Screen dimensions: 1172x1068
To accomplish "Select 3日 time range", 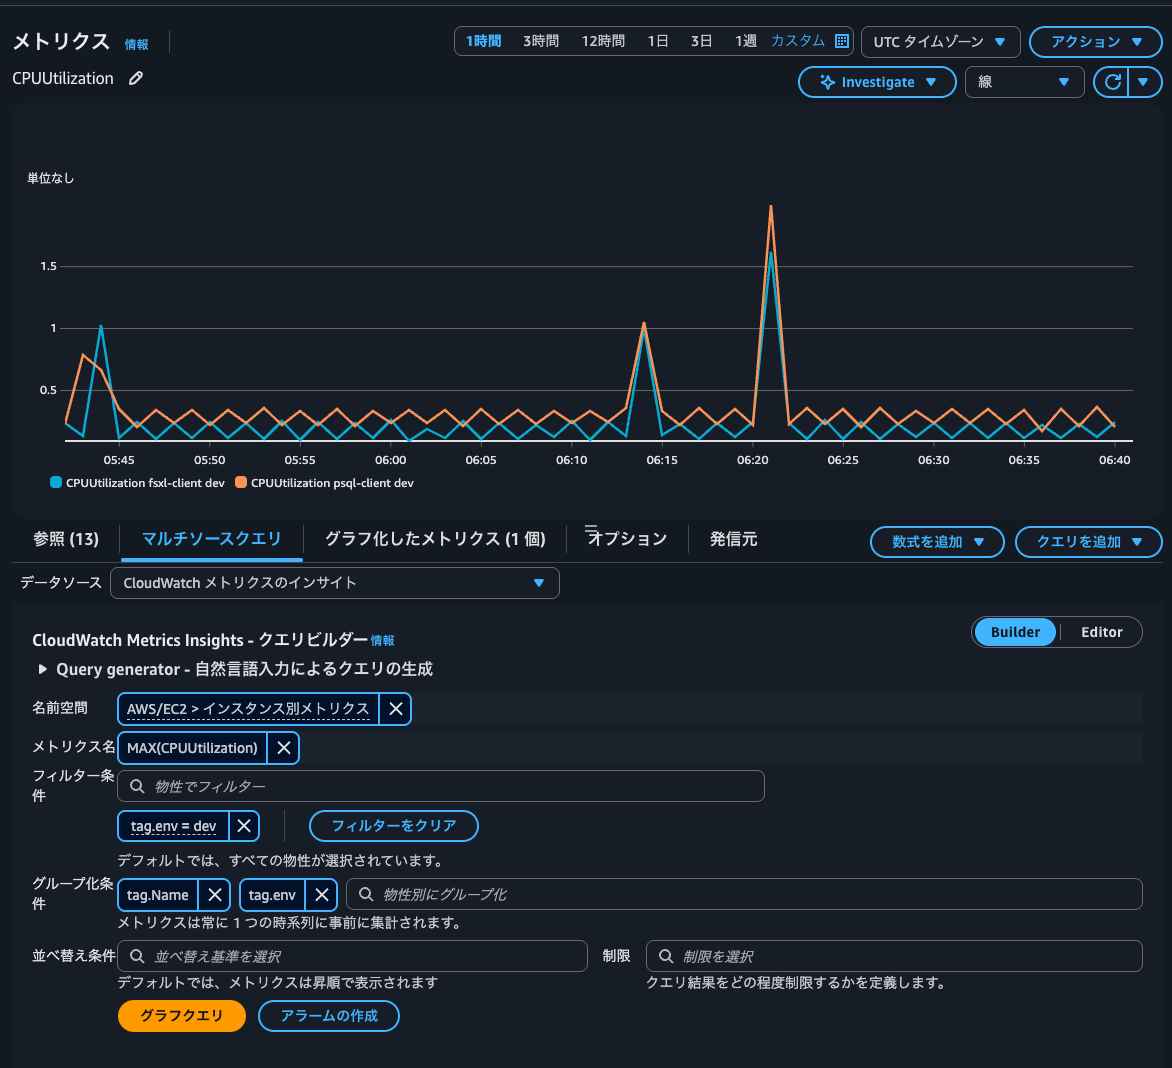I will coord(700,41).
